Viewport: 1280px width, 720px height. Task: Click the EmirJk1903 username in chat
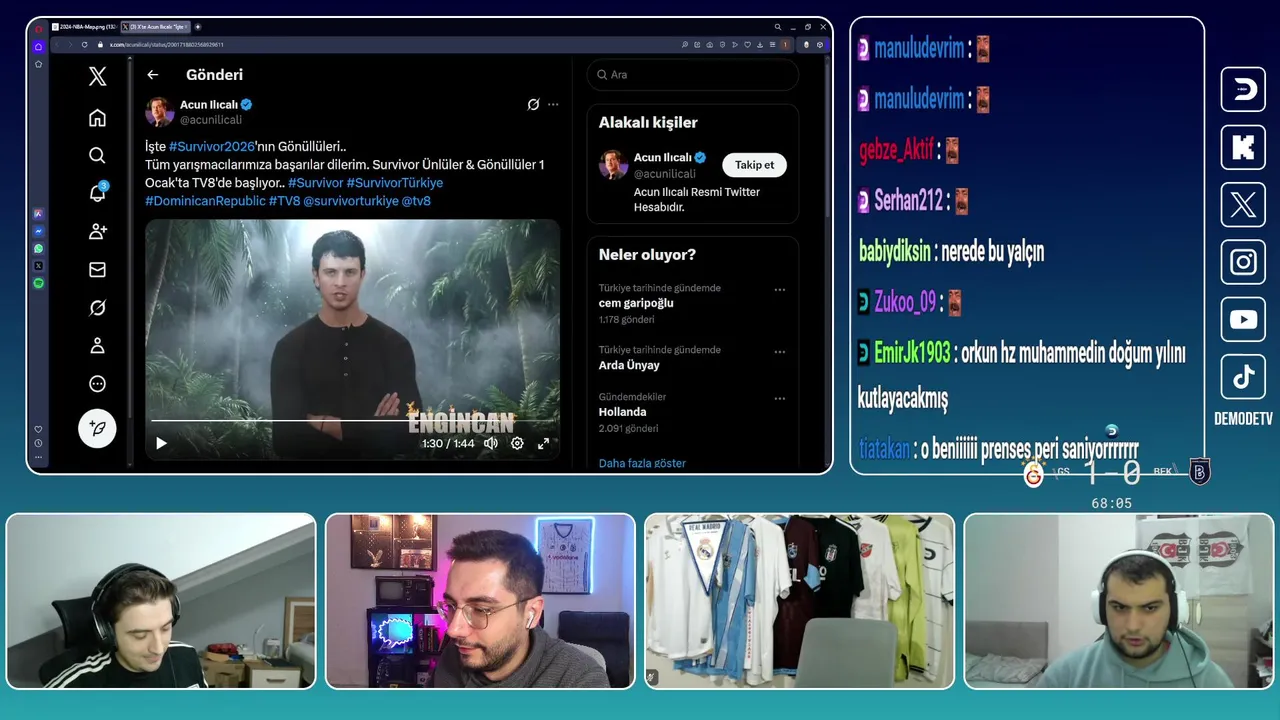point(912,353)
